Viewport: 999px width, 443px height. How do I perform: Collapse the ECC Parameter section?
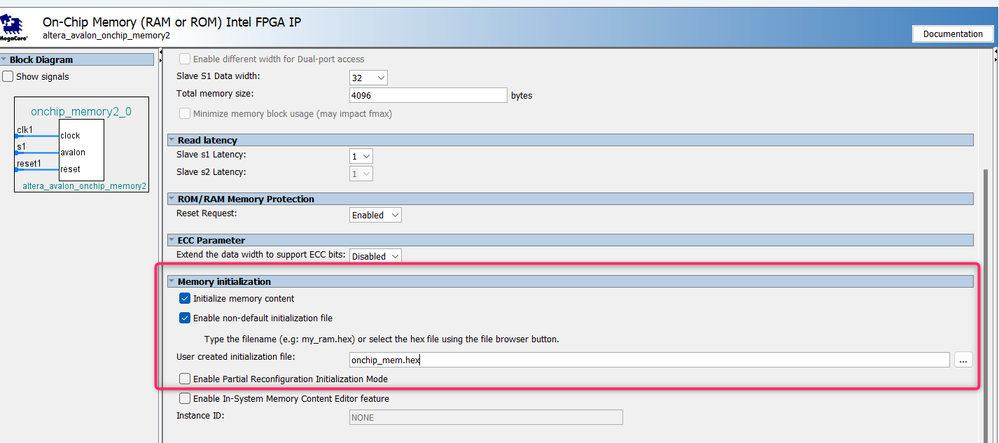pyautogui.click(x=570, y=240)
